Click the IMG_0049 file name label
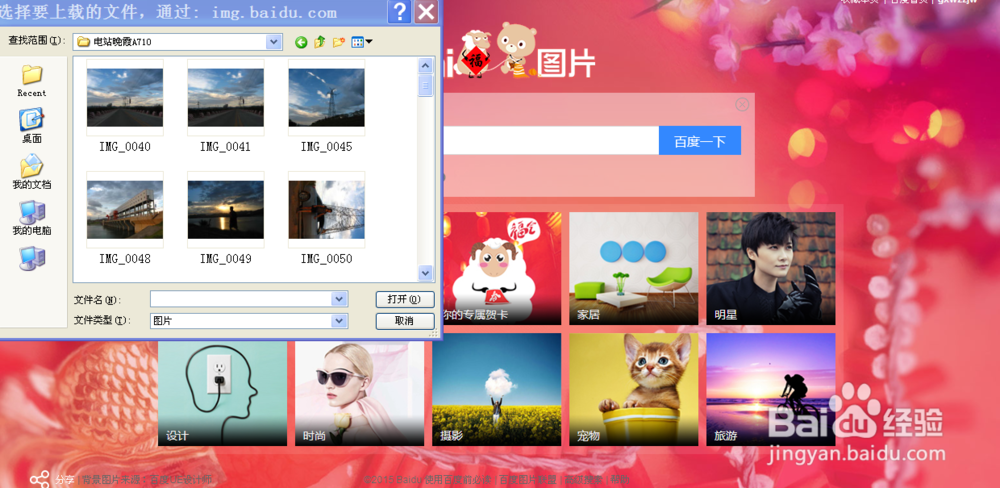The width and height of the screenshot is (1000, 488). point(226,259)
